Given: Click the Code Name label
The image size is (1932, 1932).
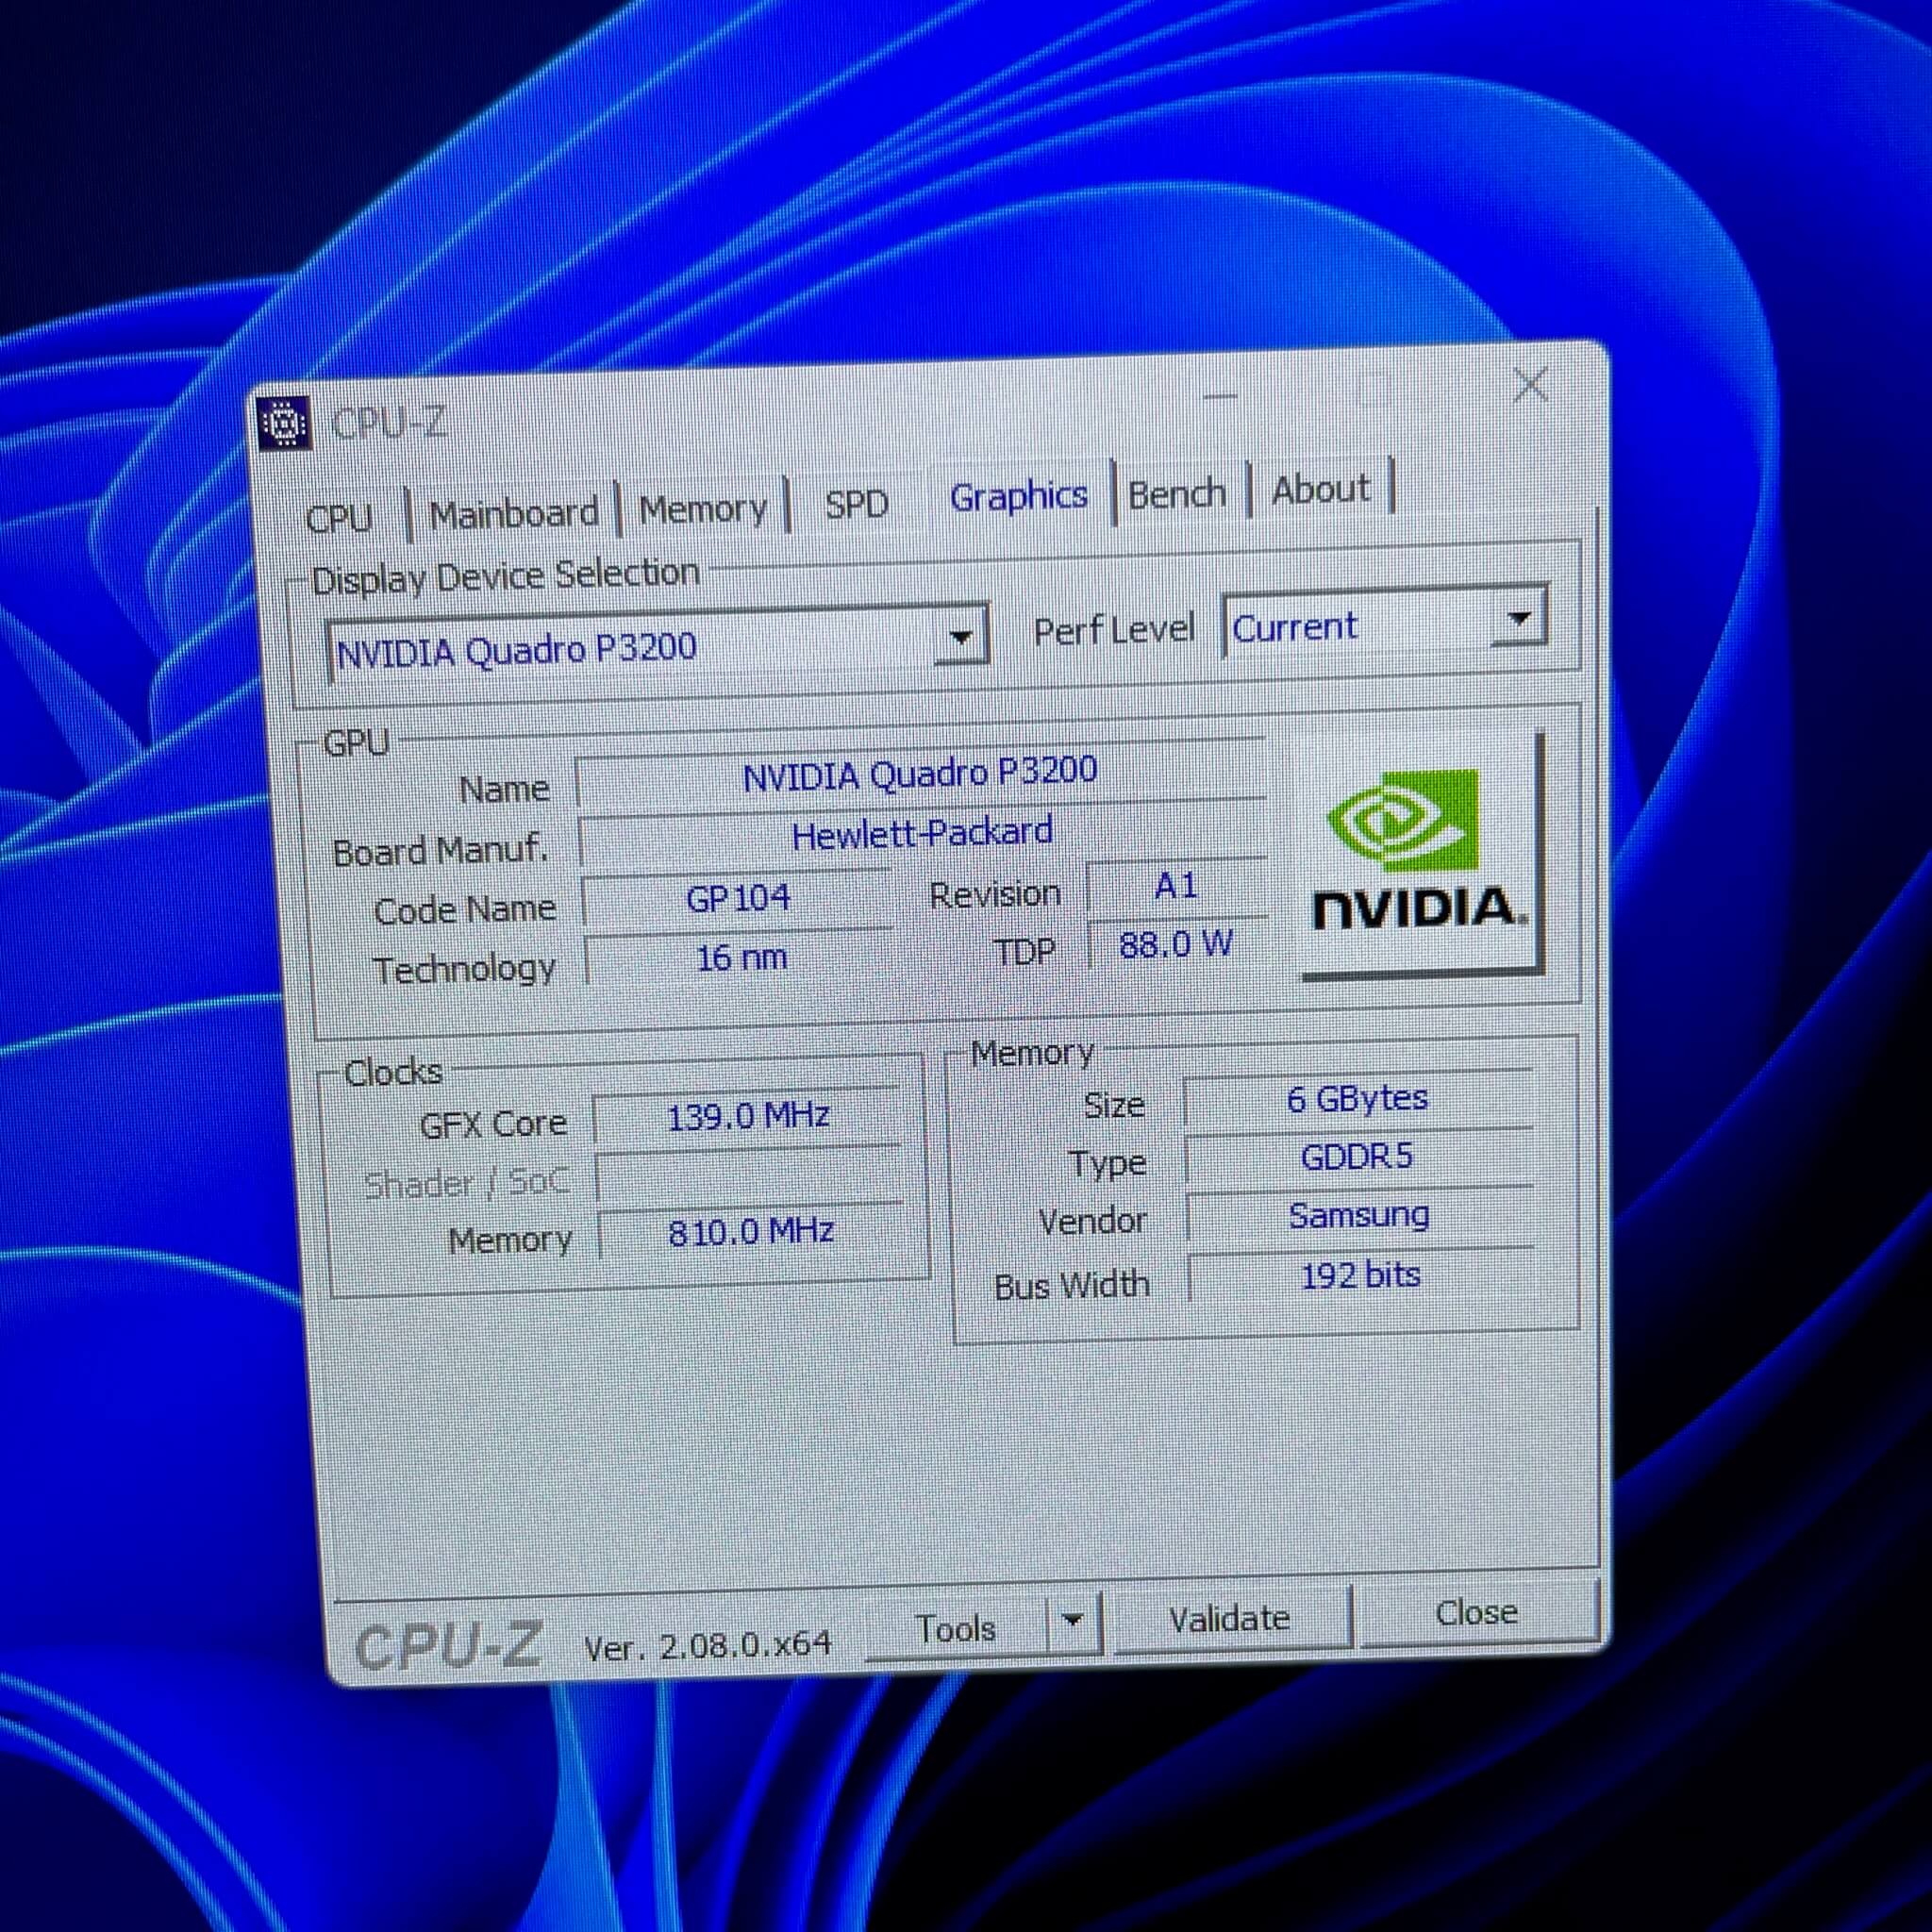Looking at the screenshot, I should (464, 909).
